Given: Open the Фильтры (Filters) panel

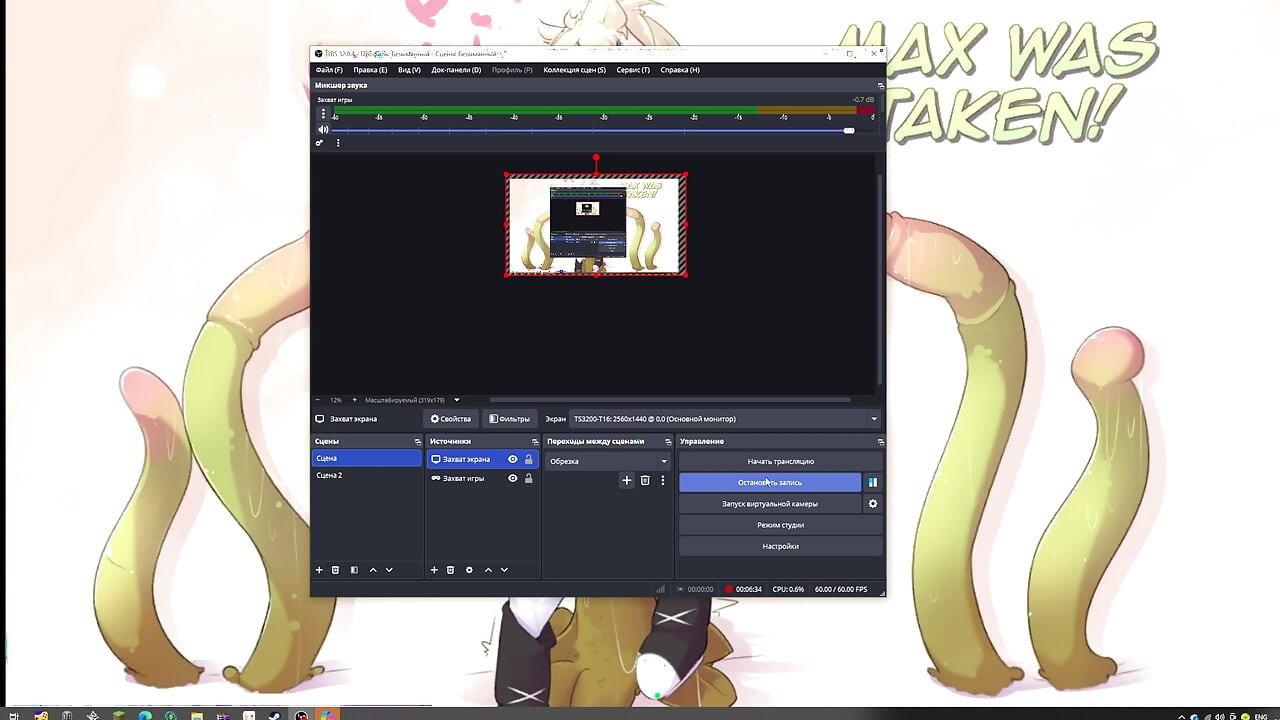Looking at the screenshot, I should [509, 418].
